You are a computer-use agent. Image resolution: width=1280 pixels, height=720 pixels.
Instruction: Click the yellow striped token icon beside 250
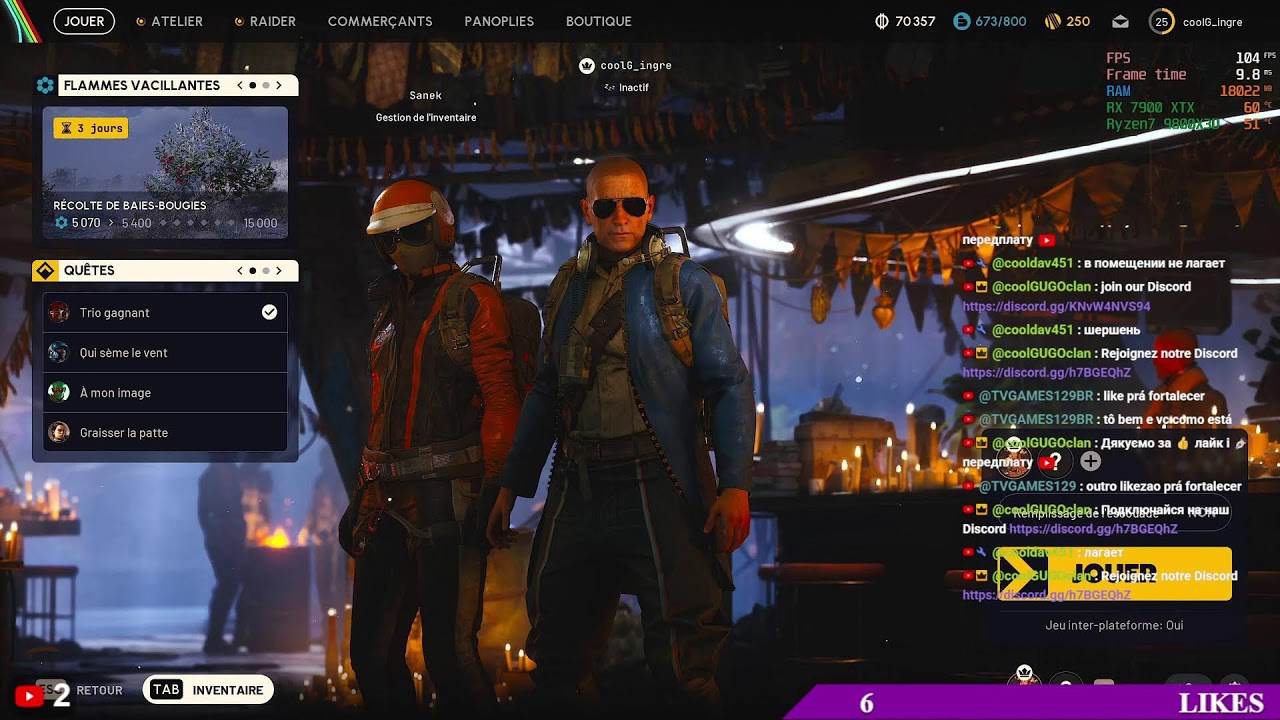pos(1052,21)
